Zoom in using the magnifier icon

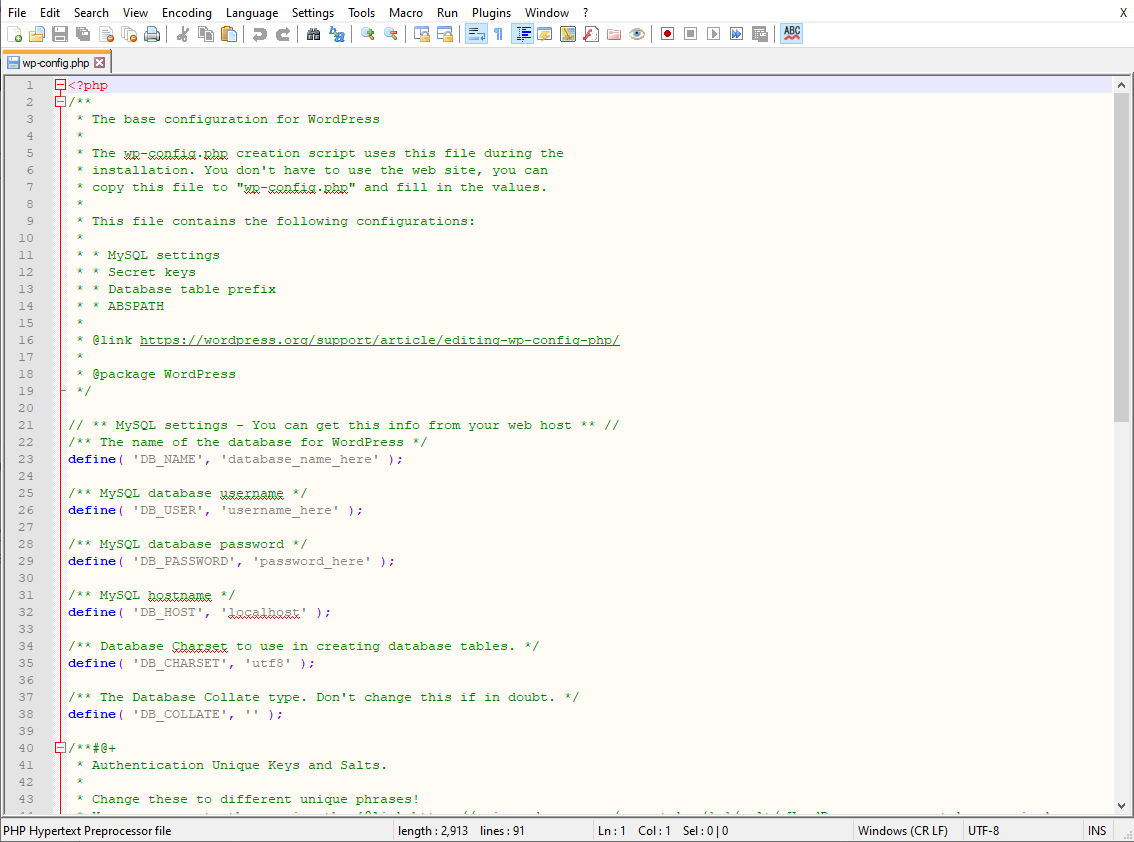(368, 33)
